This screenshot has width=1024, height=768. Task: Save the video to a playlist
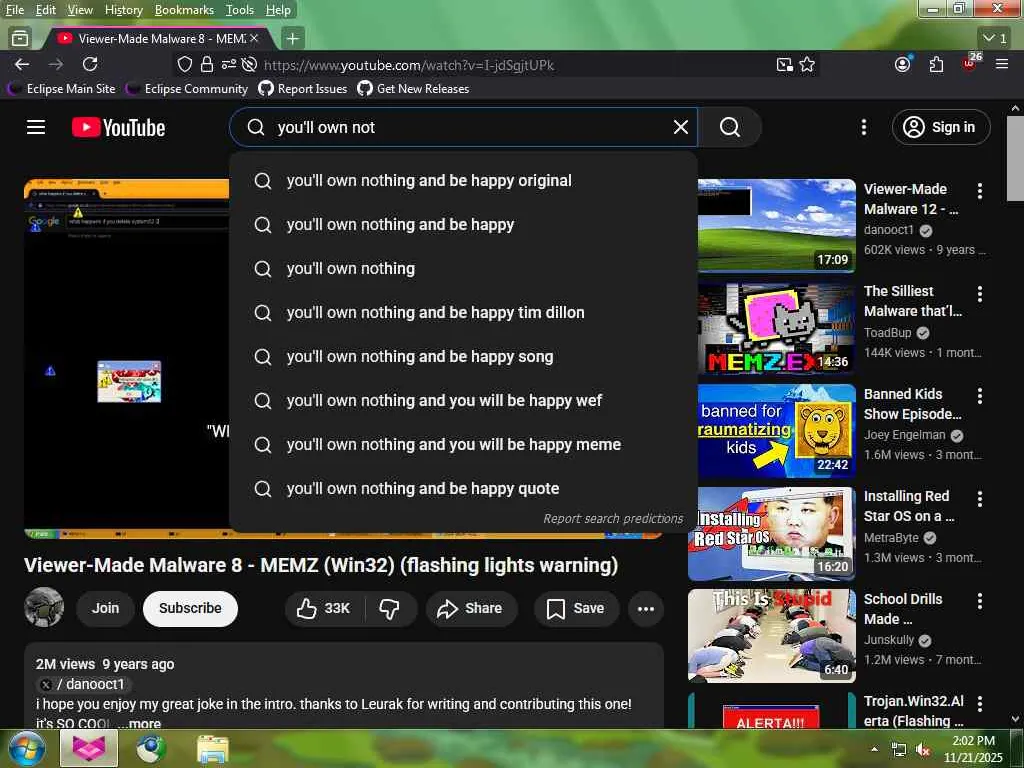(576, 609)
